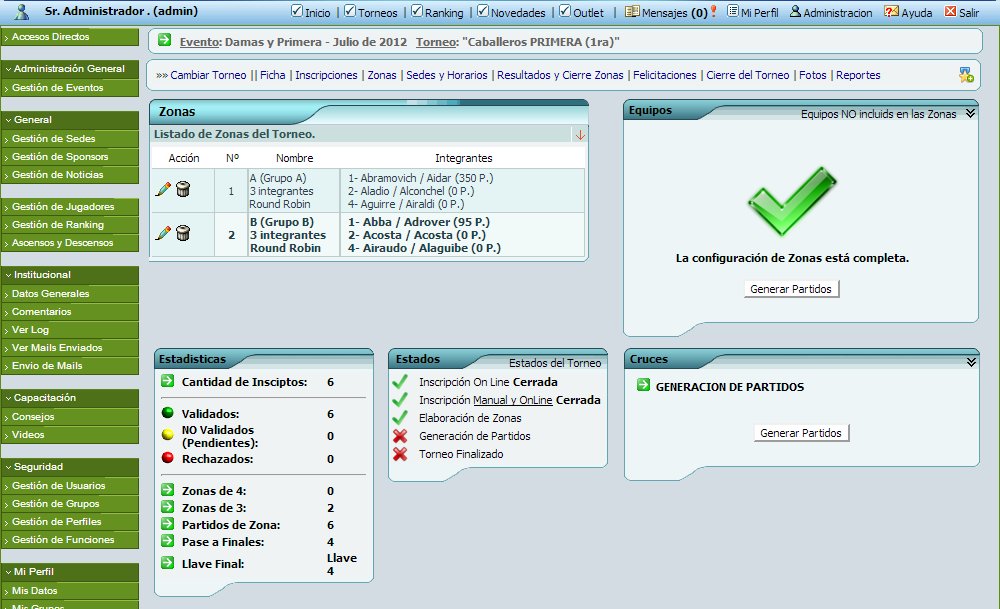This screenshot has height=609, width=1000.
Task: Click the Salir logout icon
Action: pos(949,12)
